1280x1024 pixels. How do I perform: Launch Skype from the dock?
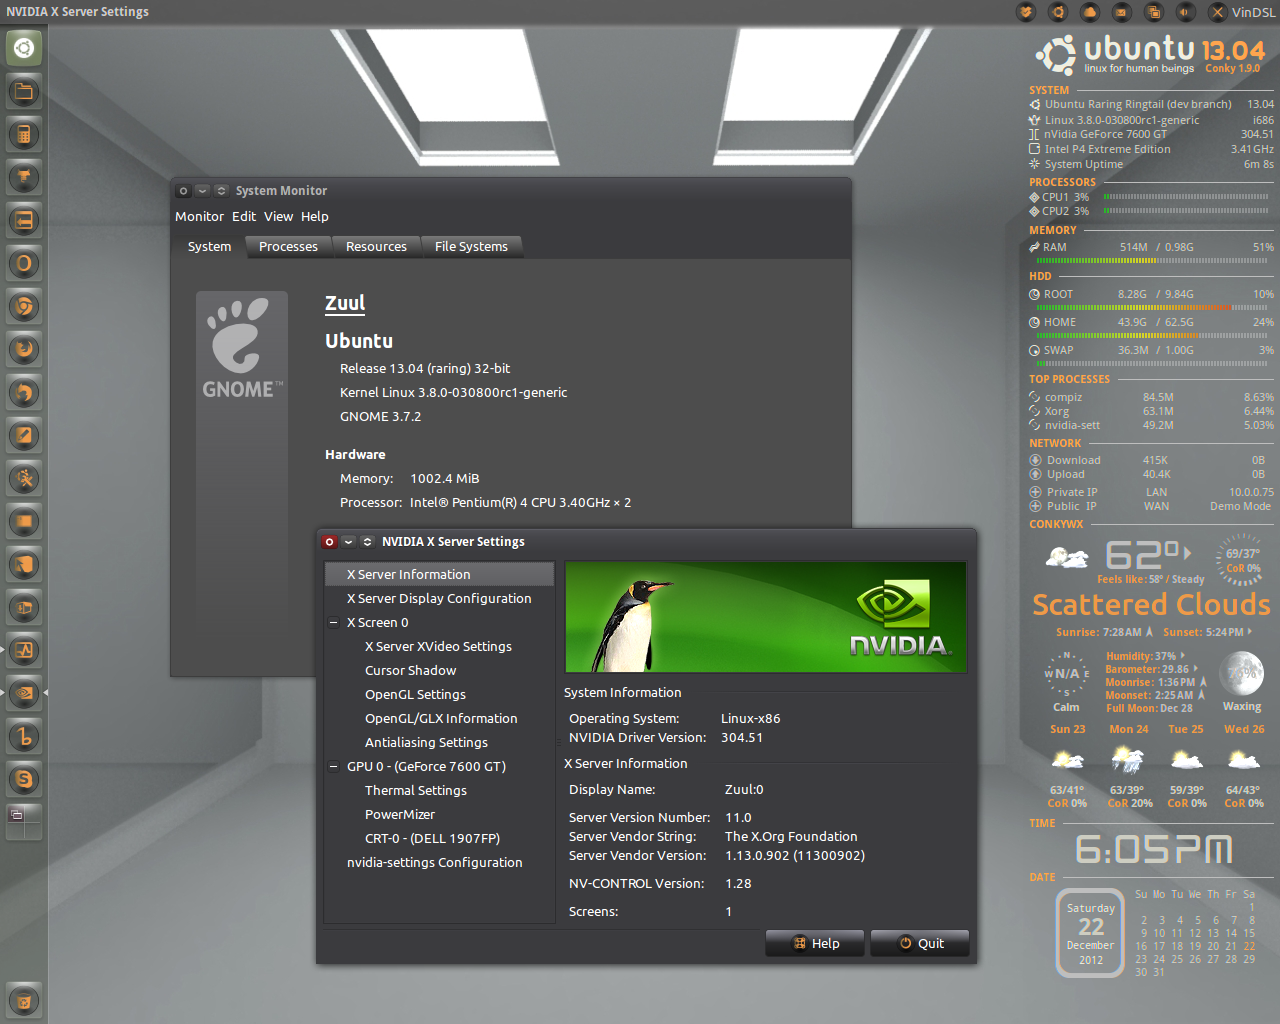[x=24, y=780]
